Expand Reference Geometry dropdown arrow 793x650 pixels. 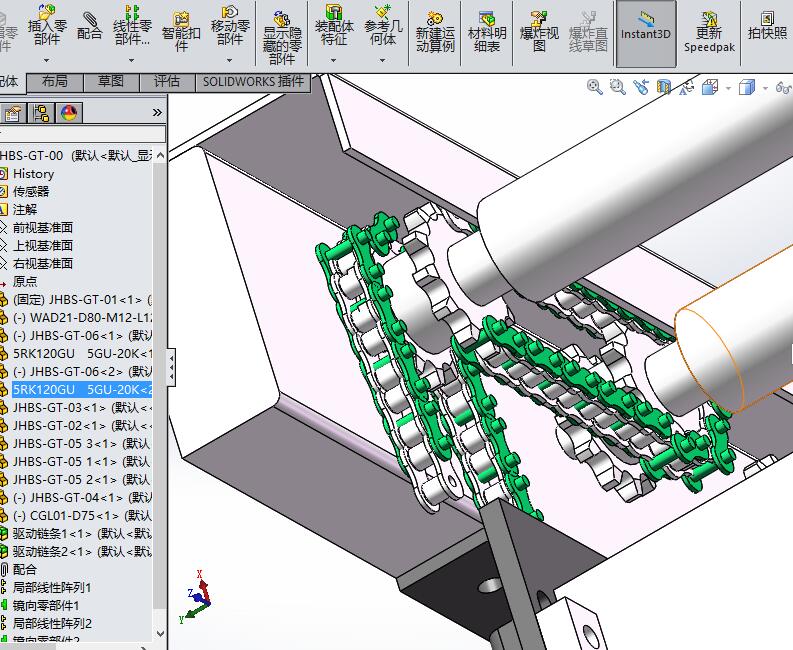383,60
